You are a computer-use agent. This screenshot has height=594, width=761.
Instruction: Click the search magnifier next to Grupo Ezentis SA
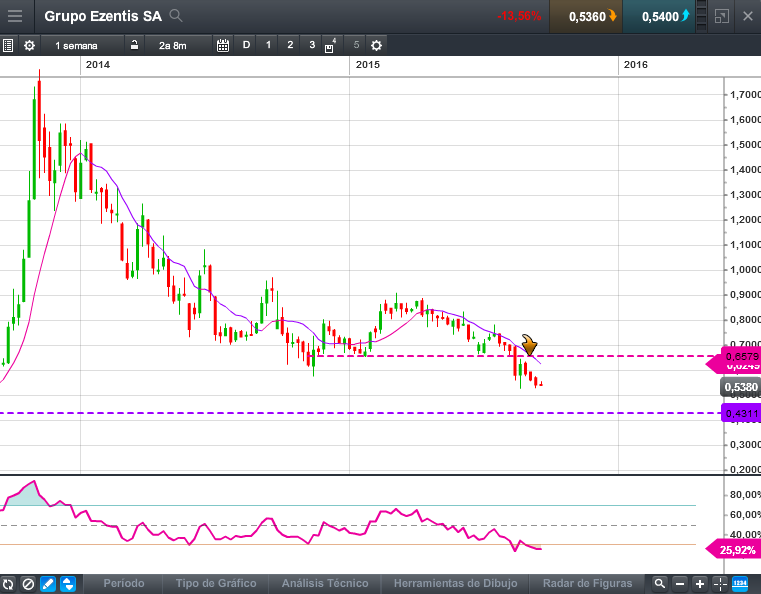click(176, 16)
